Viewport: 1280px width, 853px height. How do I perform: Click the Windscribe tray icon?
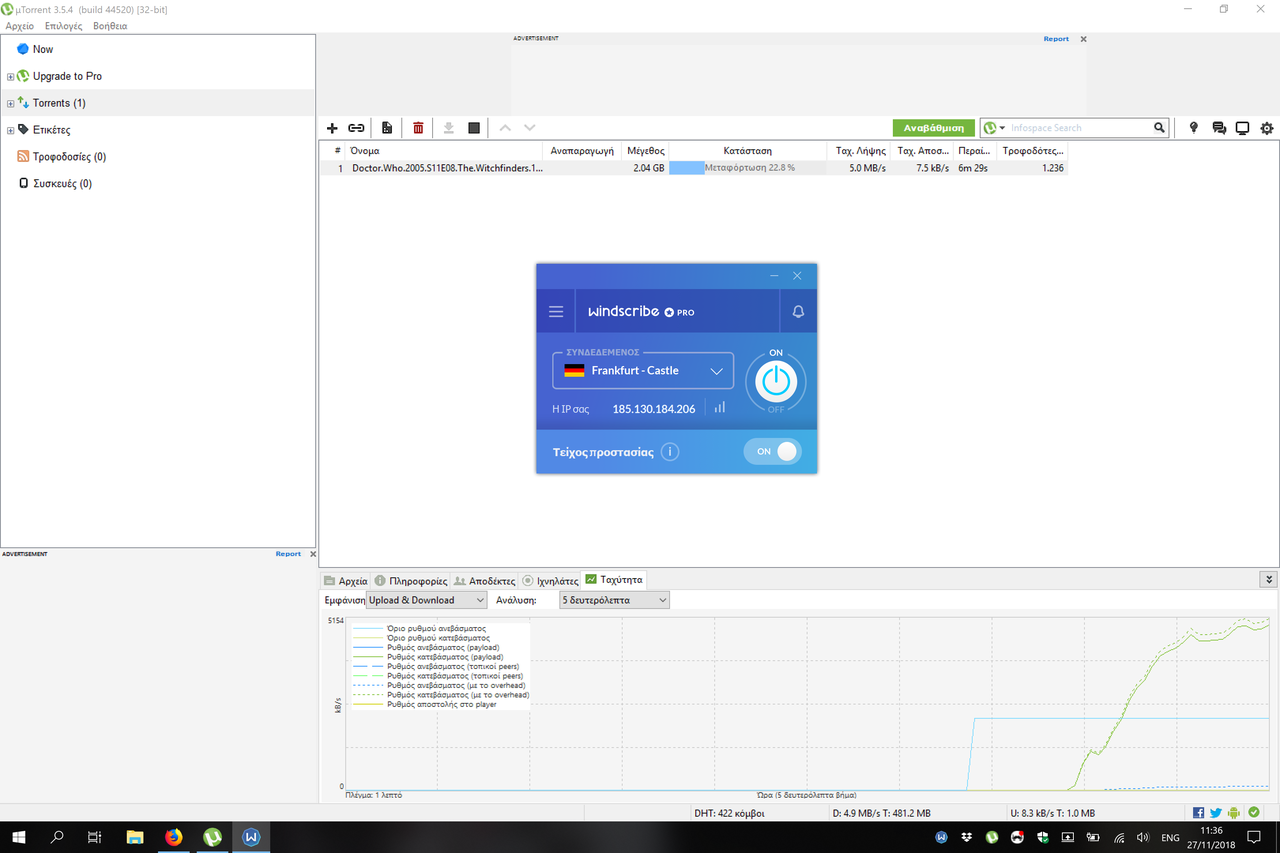click(942, 837)
